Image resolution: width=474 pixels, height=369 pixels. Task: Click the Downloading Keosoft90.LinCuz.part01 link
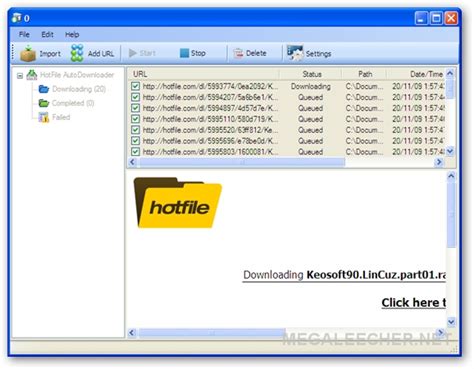tap(344, 275)
